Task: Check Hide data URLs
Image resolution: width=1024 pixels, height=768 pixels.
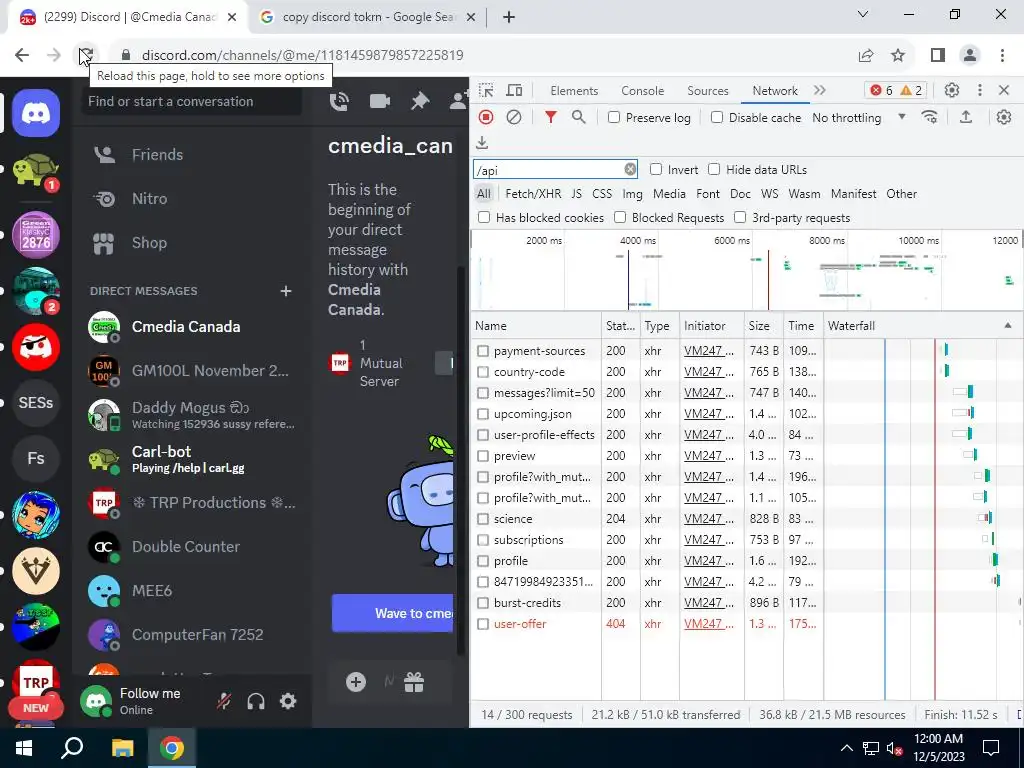Action: tap(714, 170)
